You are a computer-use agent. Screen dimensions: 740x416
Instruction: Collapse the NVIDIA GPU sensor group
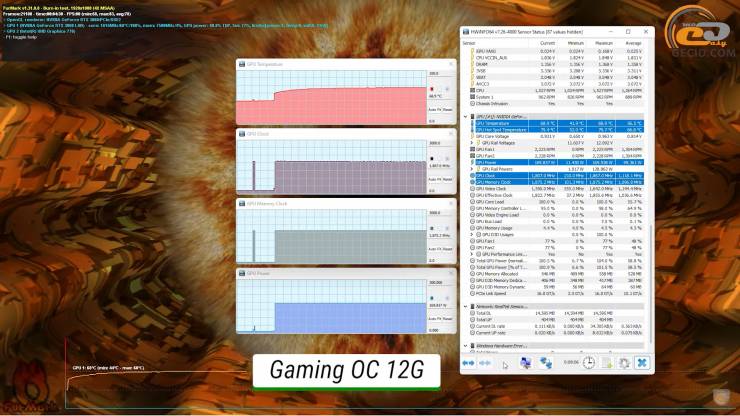tap(466, 117)
